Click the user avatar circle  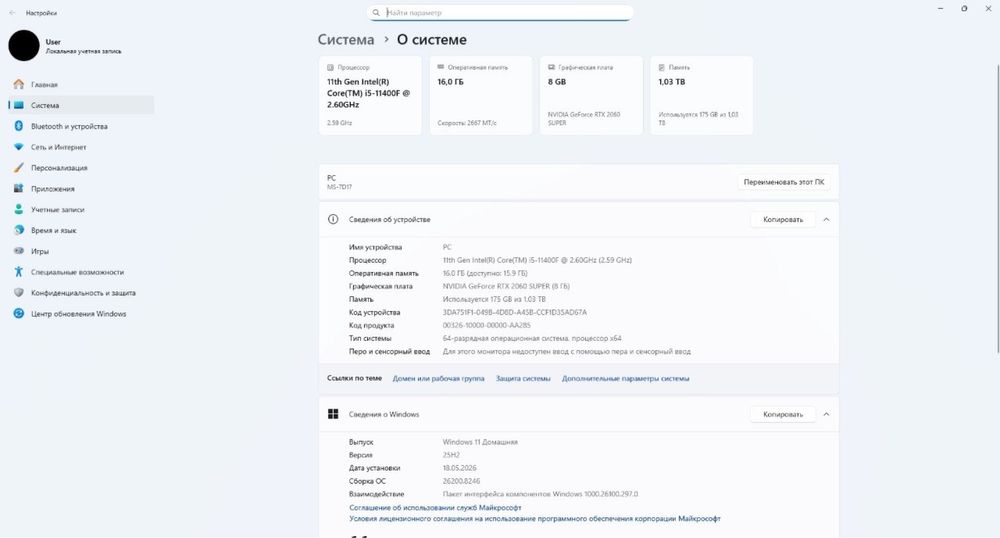(24, 46)
